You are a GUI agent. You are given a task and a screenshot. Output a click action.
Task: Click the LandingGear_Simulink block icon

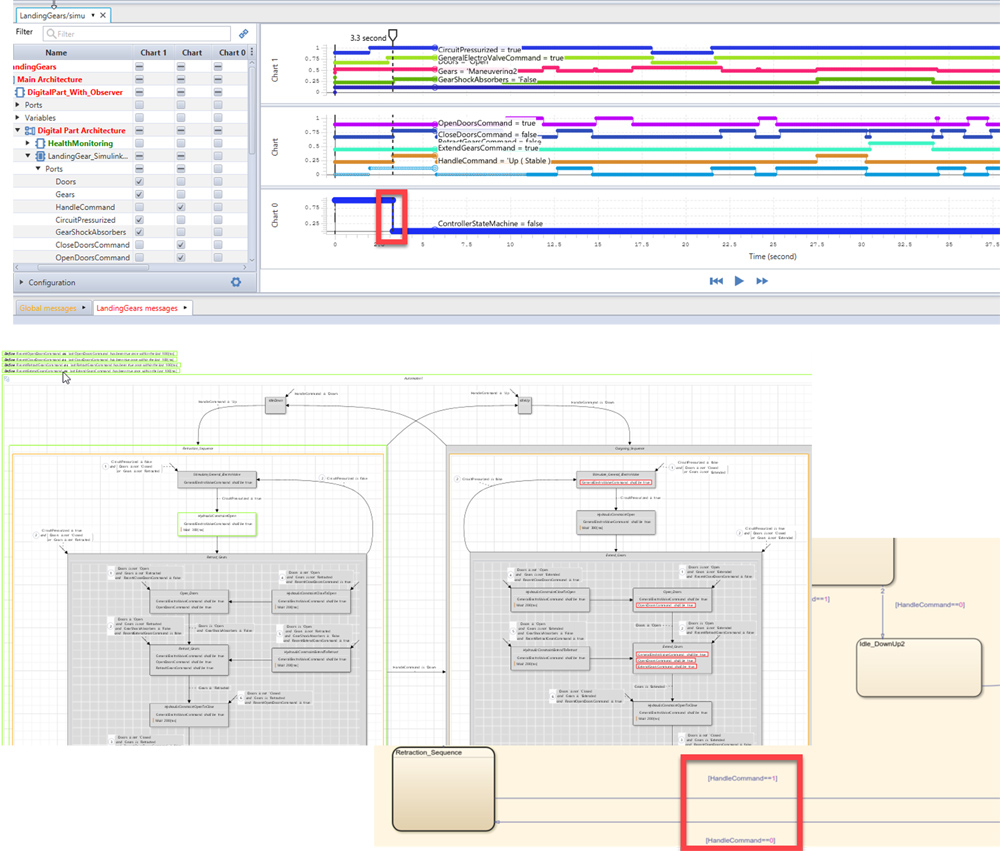[x=40, y=156]
